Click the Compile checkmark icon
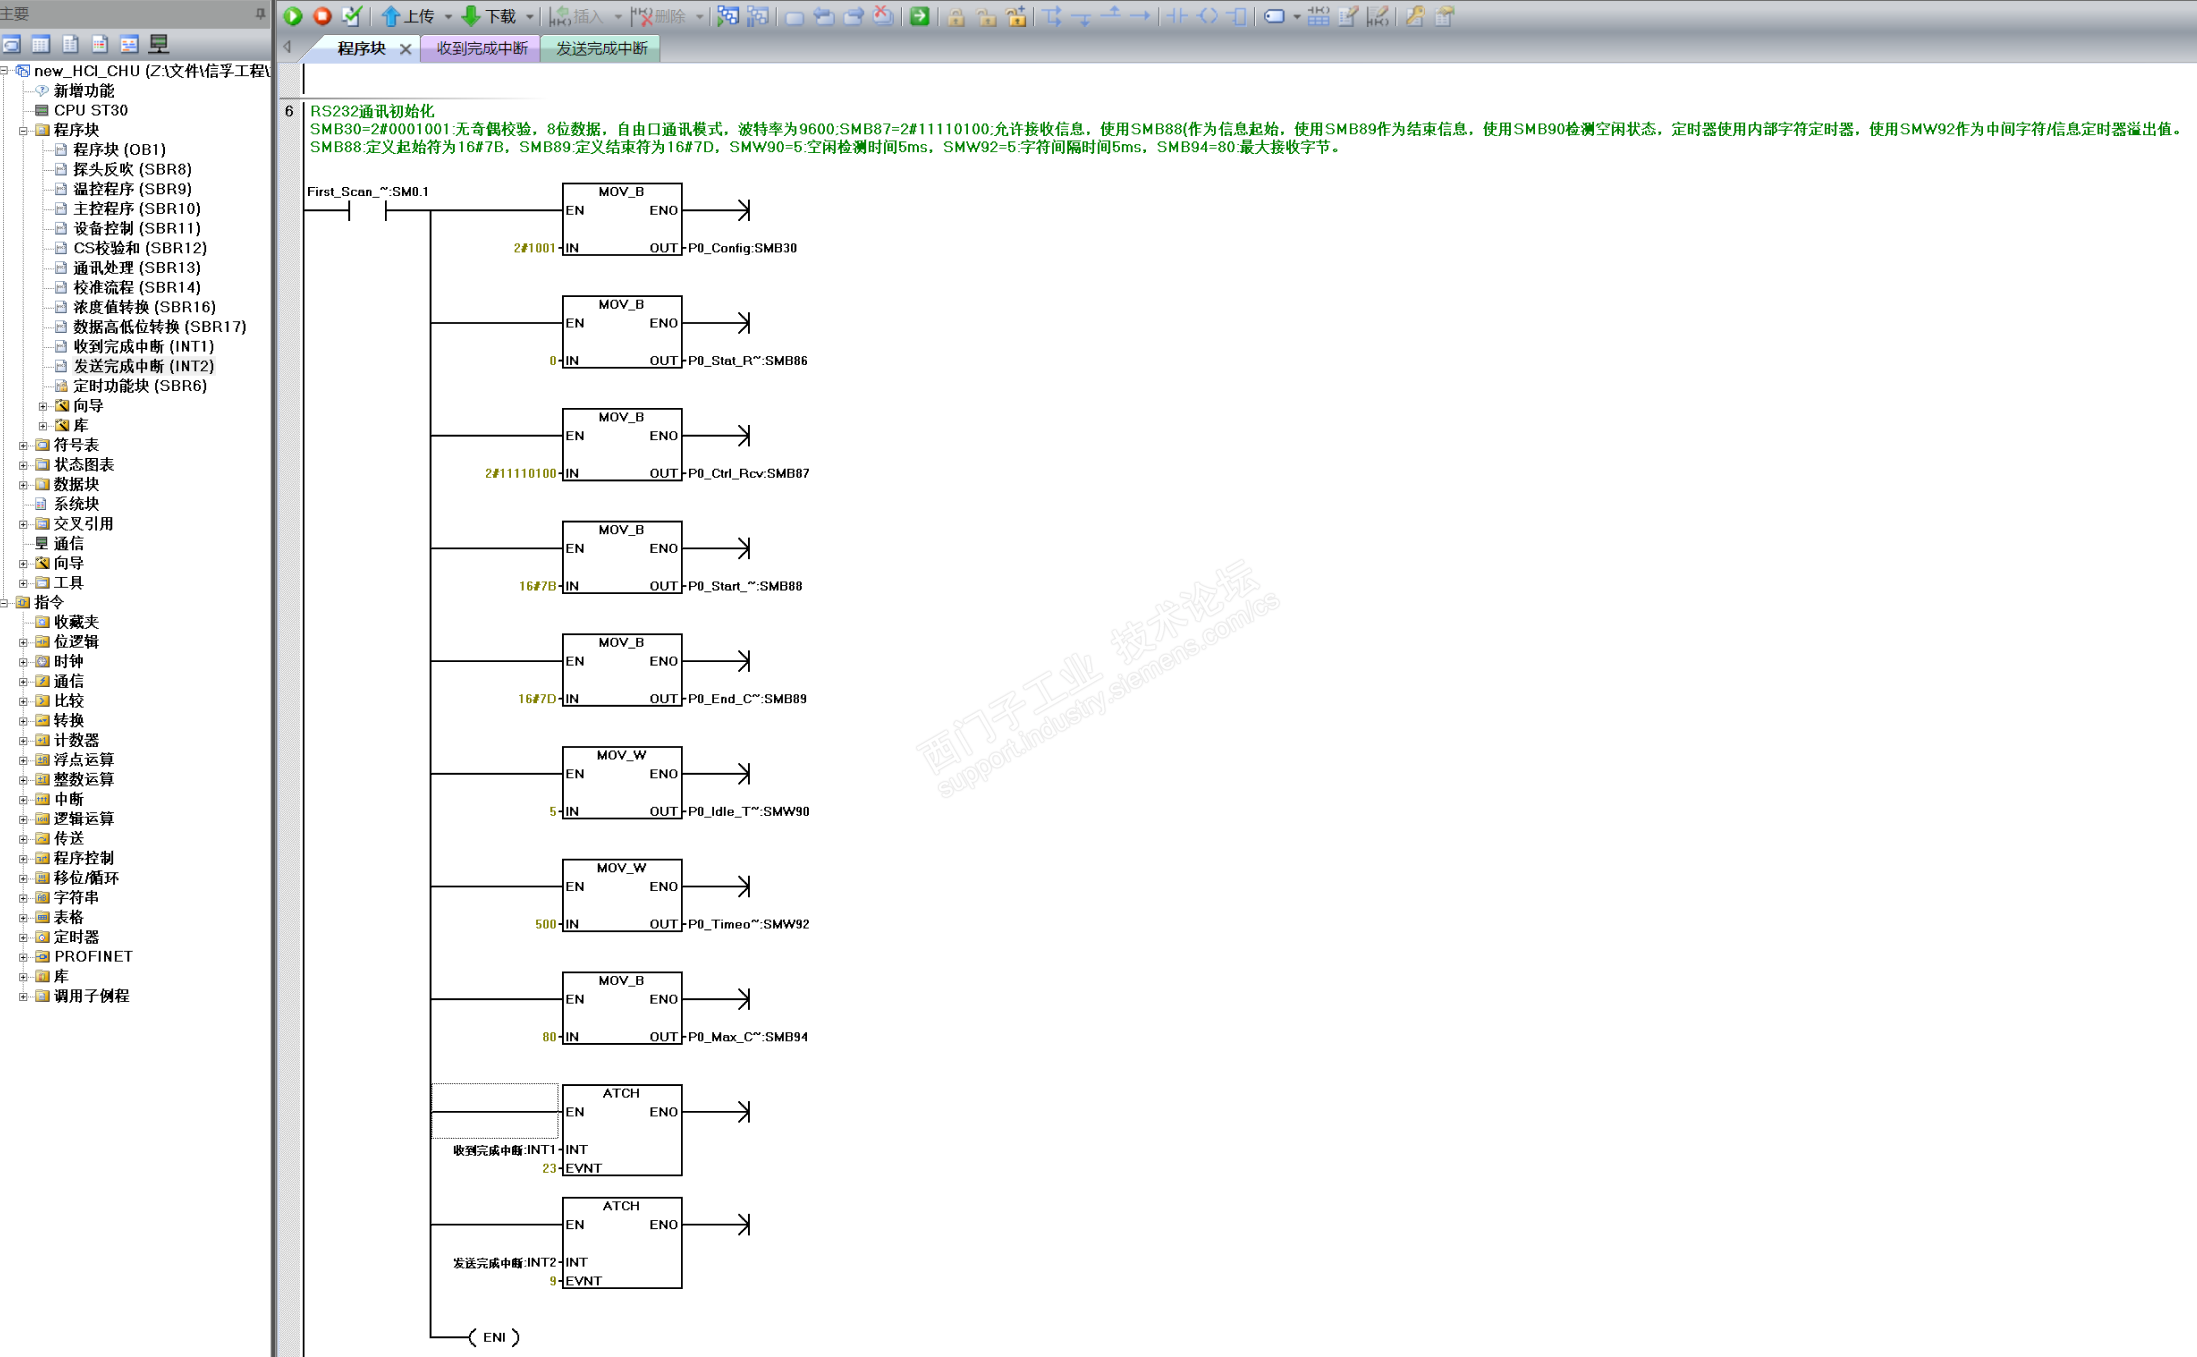The height and width of the screenshot is (1357, 2197). coord(351,16)
